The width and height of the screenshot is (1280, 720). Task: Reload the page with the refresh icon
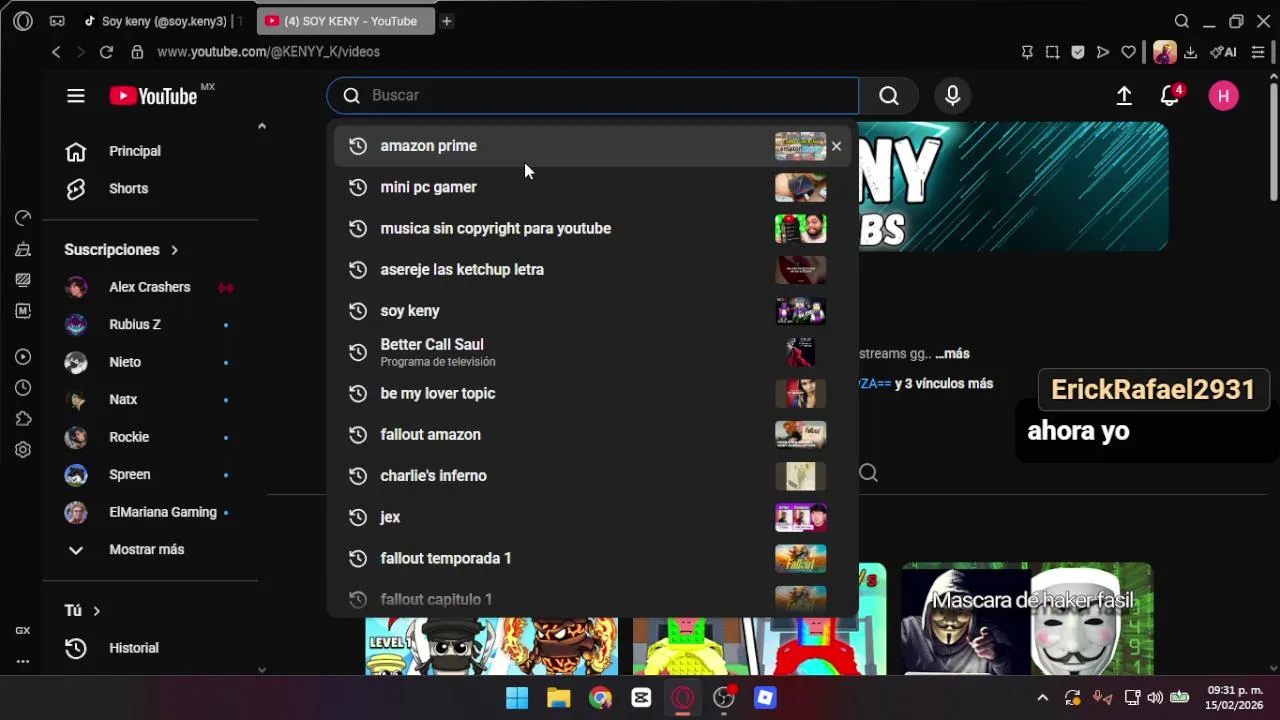pos(106,52)
